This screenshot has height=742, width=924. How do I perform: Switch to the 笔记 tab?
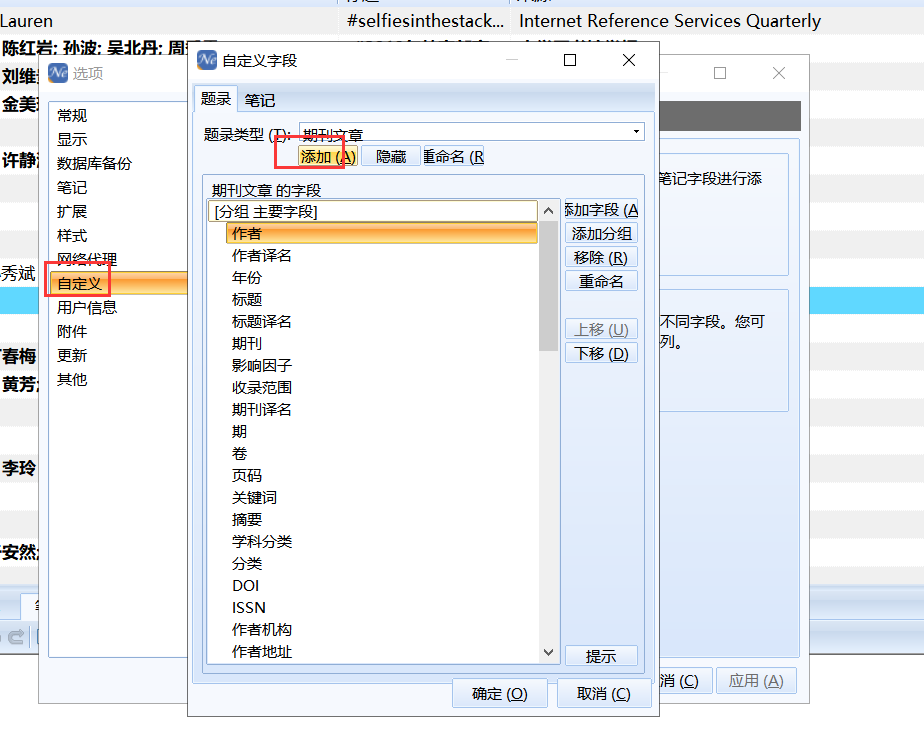click(259, 100)
